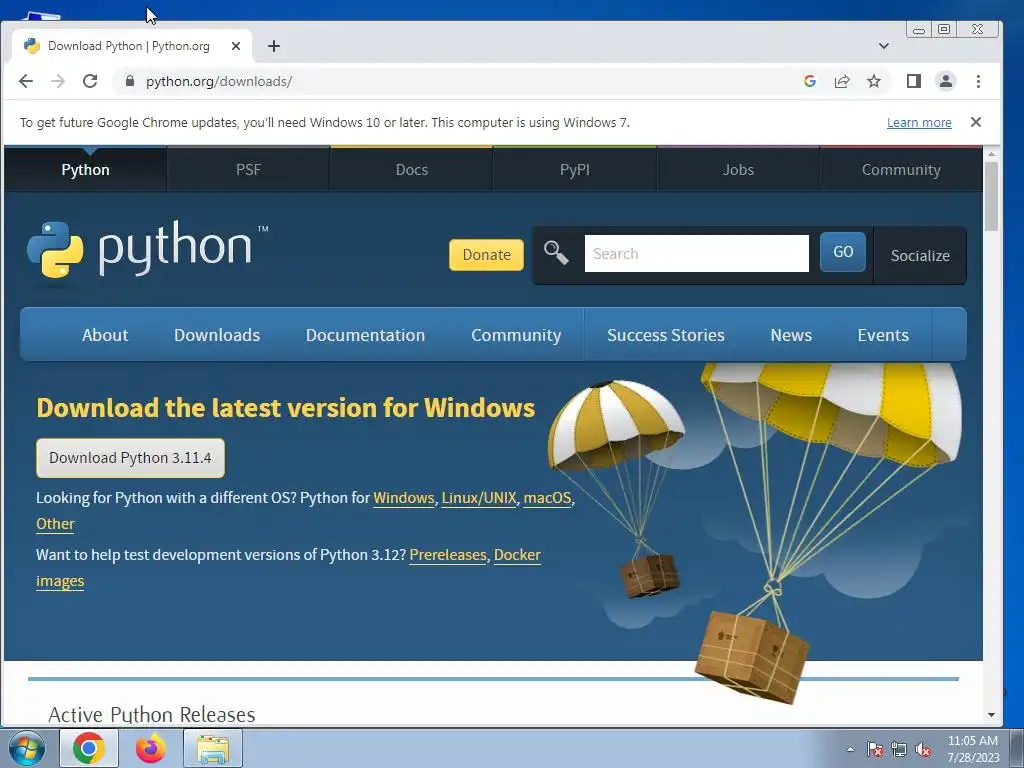Click the muted volume tray icon

pyautogui.click(x=923, y=750)
